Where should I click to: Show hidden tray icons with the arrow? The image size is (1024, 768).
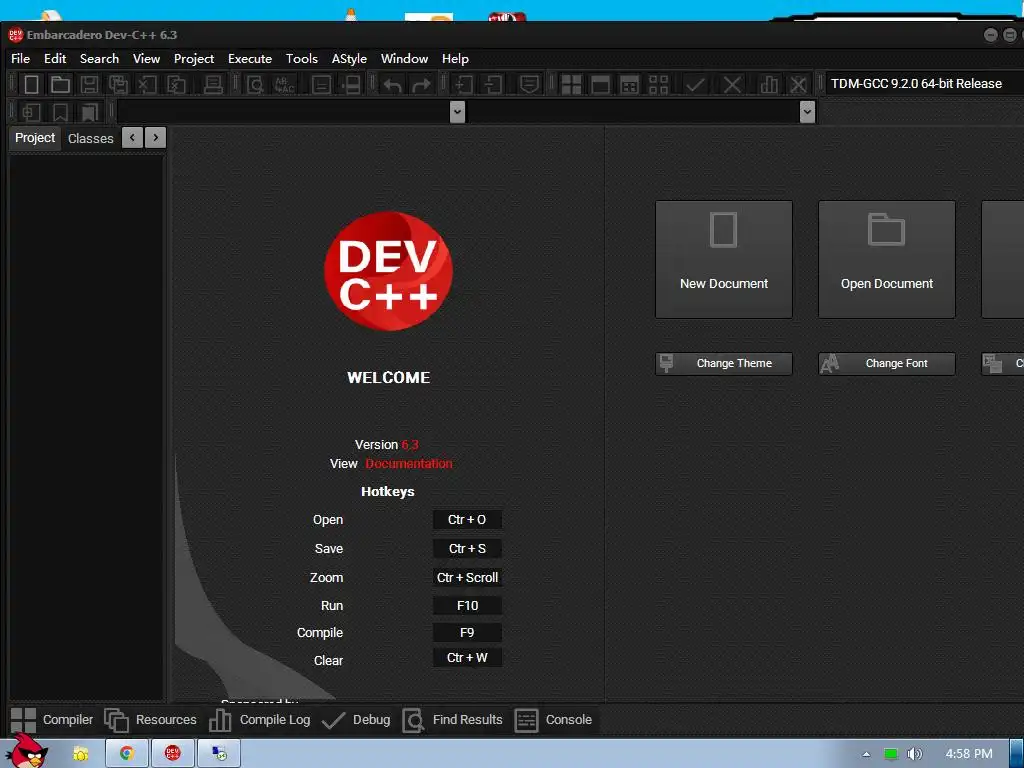pyautogui.click(x=866, y=754)
